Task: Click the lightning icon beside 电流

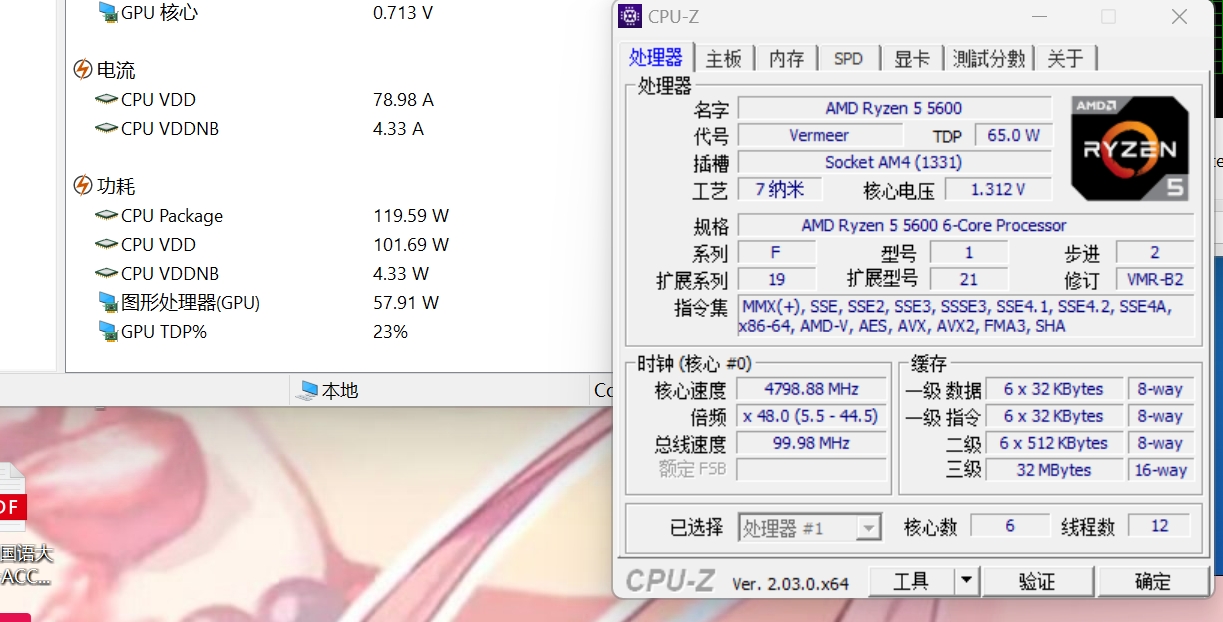Action: coord(83,70)
